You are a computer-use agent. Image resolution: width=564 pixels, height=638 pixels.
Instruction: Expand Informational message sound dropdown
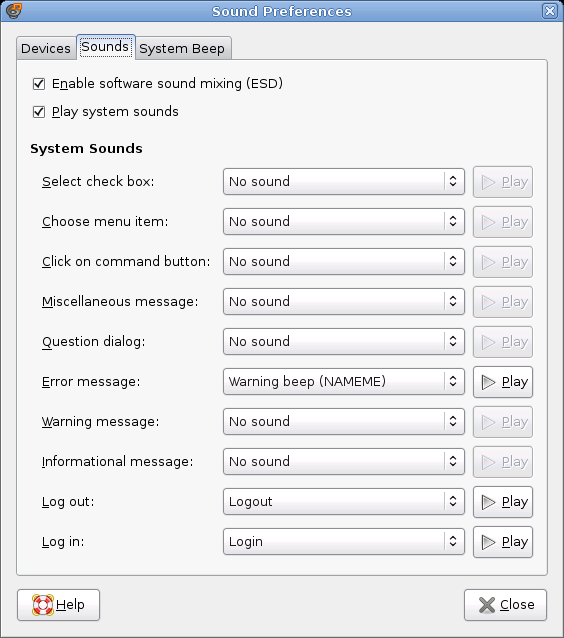point(344,462)
